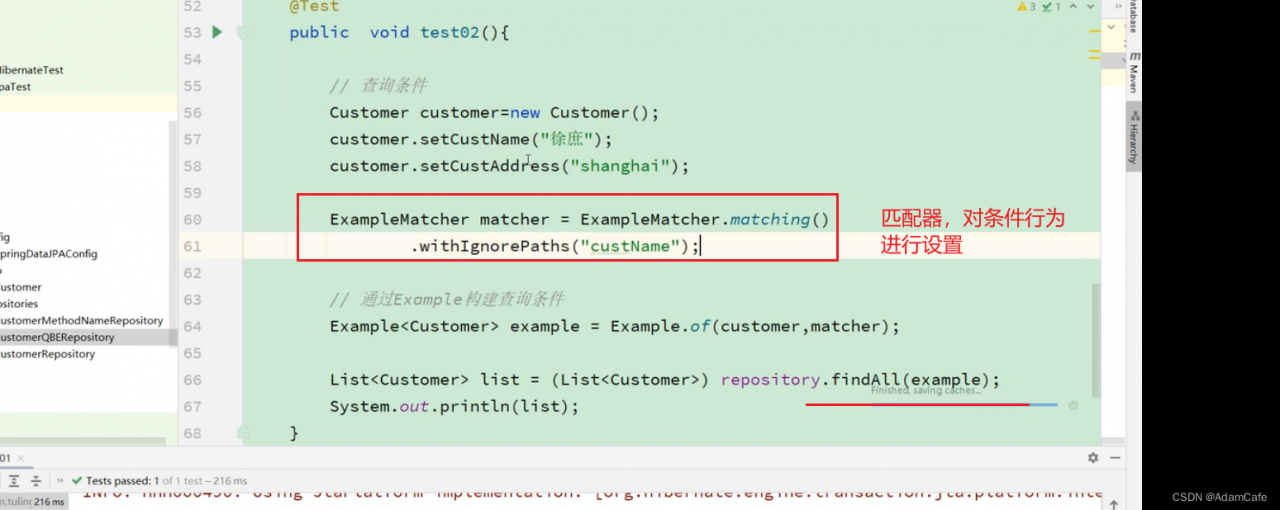This screenshot has height=510, width=1280.
Task: Click the withIgnorePaths method call
Action: tap(495, 246)
